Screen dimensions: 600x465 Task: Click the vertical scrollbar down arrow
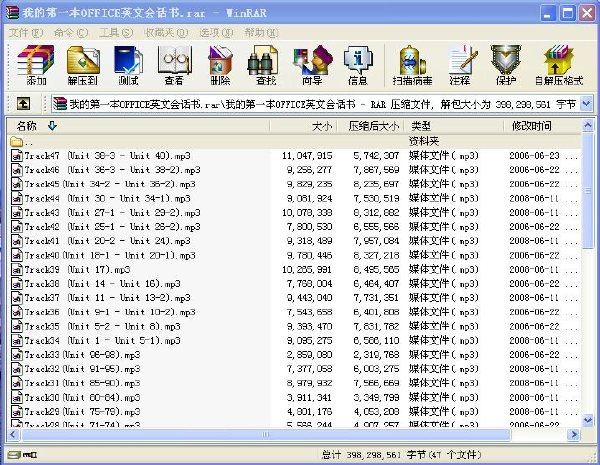tap(587, 420)
